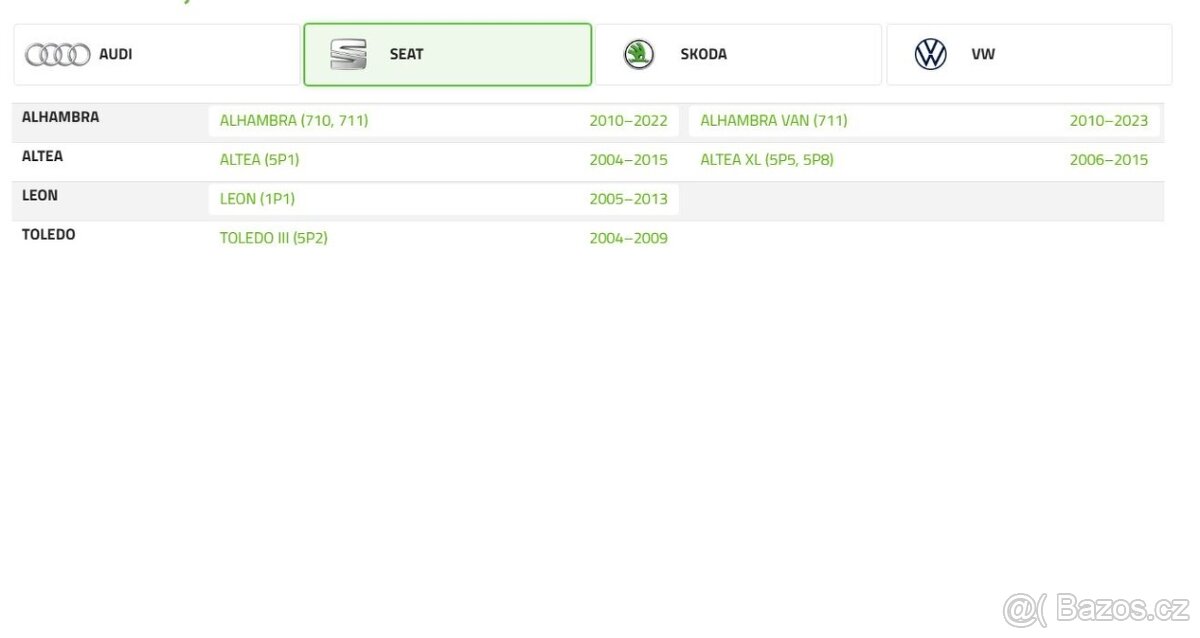Screen dimensions: 1200x638
Task: Click the 2005–2013 year range for Leon
Action: 628,199
